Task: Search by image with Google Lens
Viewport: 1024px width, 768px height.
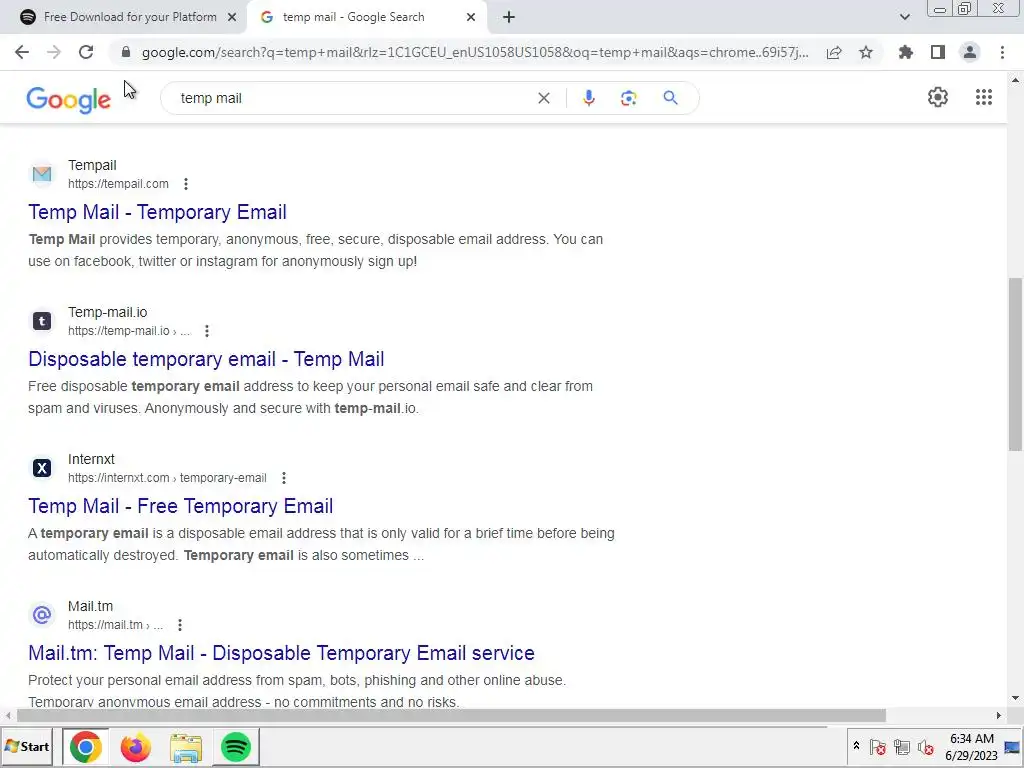Action: [x=628, y=98]
